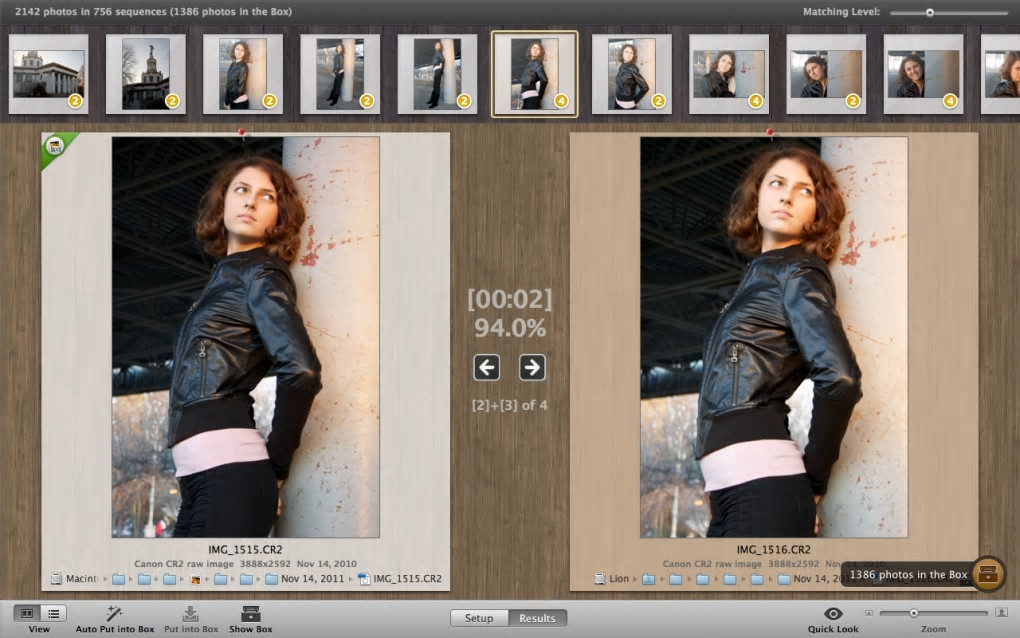The width and height of the screenshot is (1020, 638).
Task: Go to previous pair with left arrow
Action: coord(487,367)
